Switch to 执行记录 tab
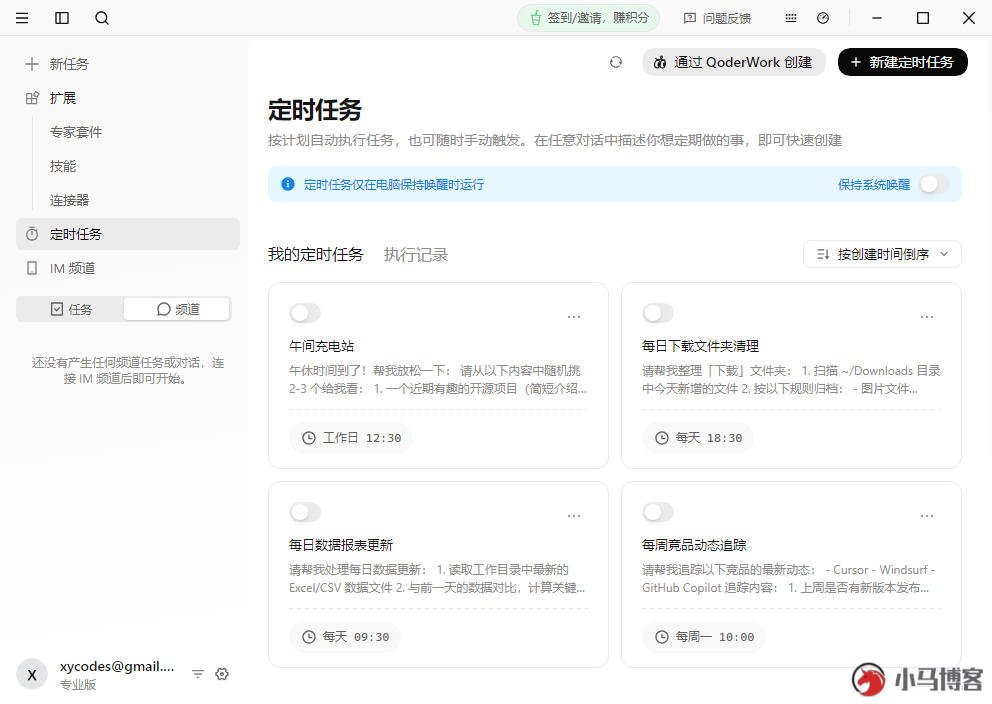This screenshot has width=992, height=704. point(416,254)
